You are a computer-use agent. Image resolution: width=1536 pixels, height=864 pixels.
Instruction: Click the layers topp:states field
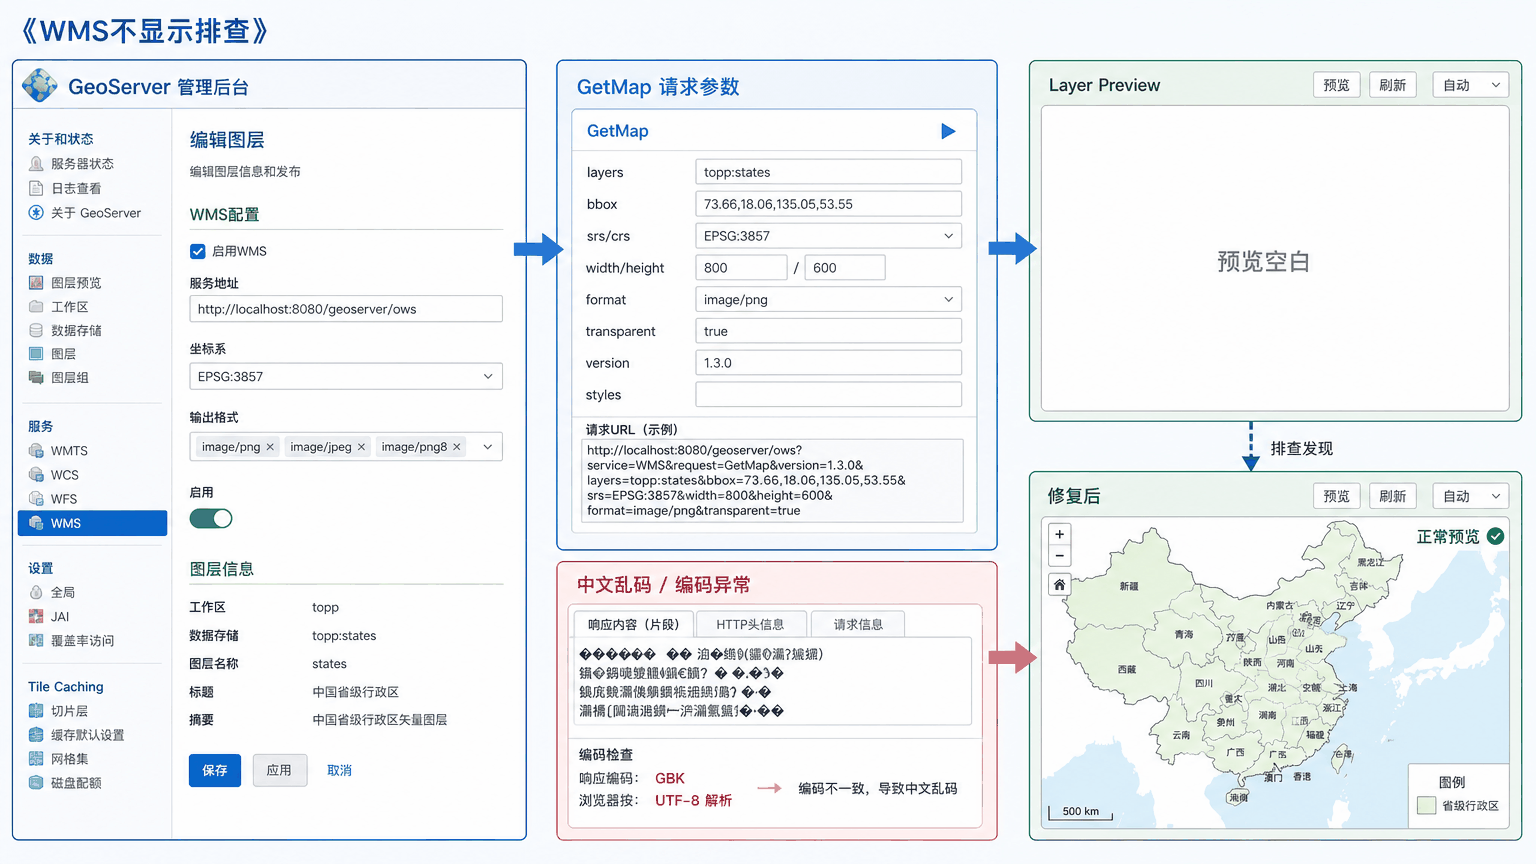828,172
